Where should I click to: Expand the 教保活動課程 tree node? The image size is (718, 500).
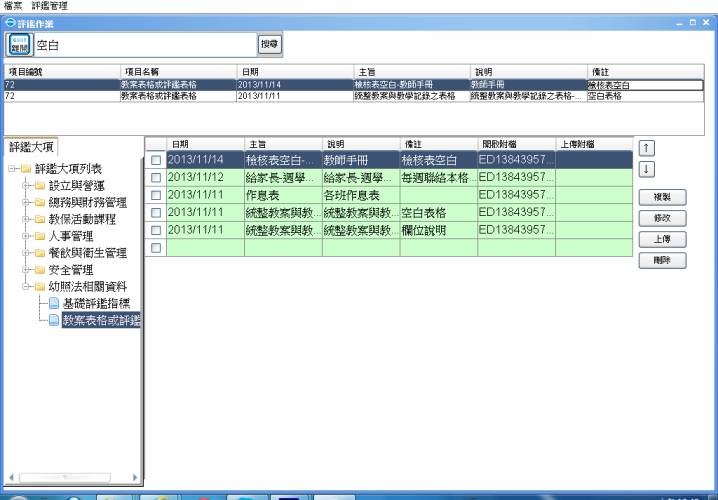[25, 220]
